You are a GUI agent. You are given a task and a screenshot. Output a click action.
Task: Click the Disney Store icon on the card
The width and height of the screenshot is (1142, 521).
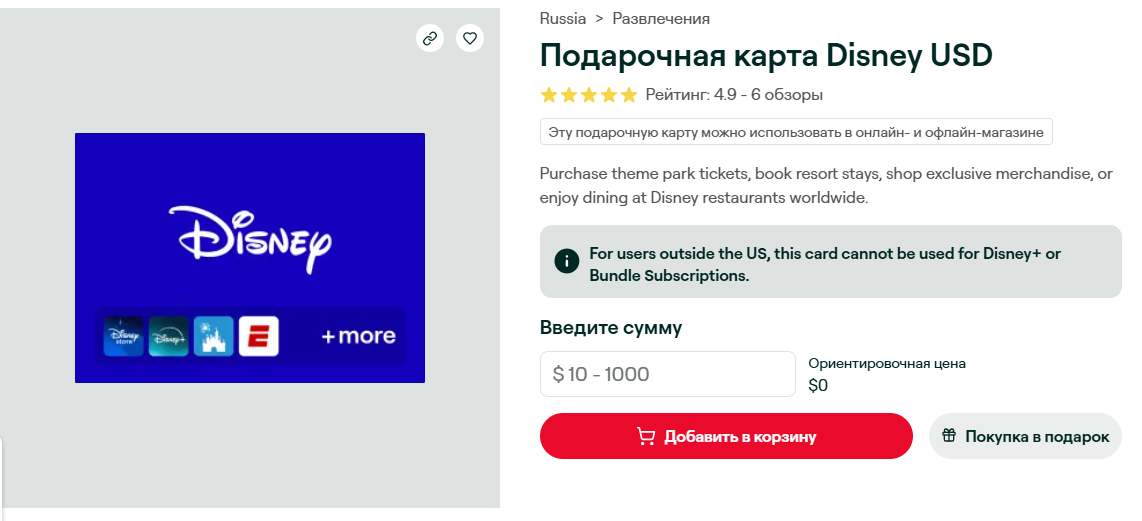point(124,337)
